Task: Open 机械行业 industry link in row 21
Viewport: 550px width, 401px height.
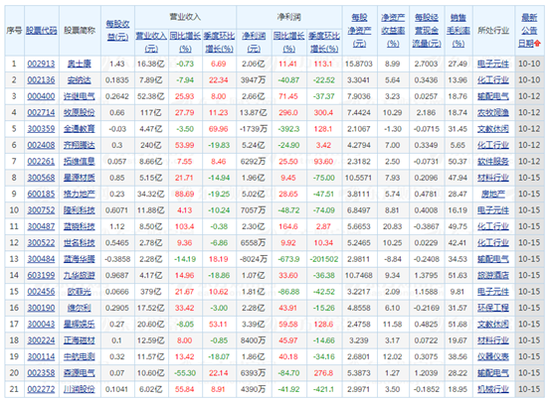Action: (493, 389)
